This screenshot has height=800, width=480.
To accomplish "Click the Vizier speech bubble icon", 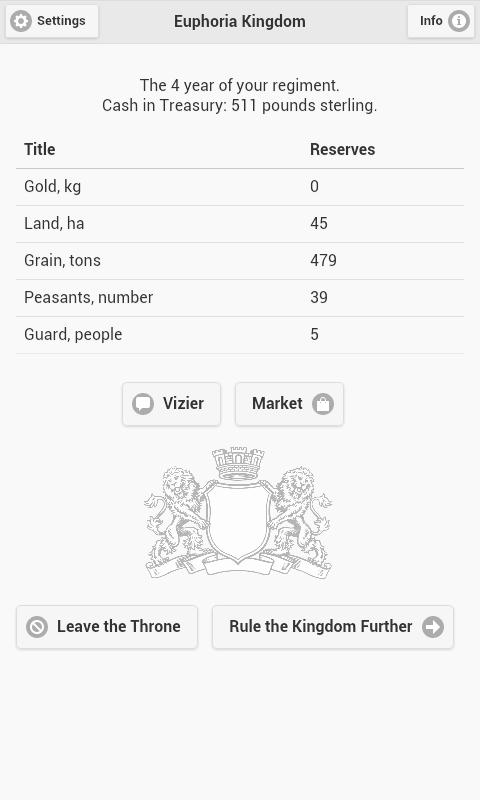I will pyautogui.click(x=143, y=404).
